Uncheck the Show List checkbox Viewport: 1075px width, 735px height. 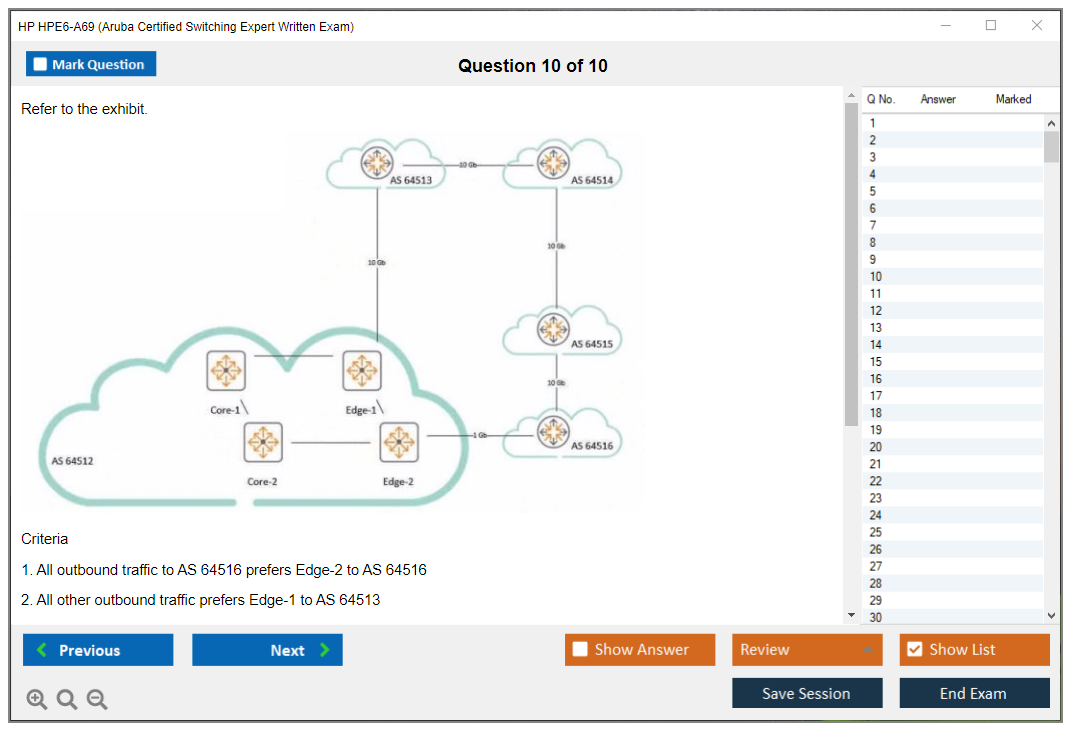[x=914, y=650]
